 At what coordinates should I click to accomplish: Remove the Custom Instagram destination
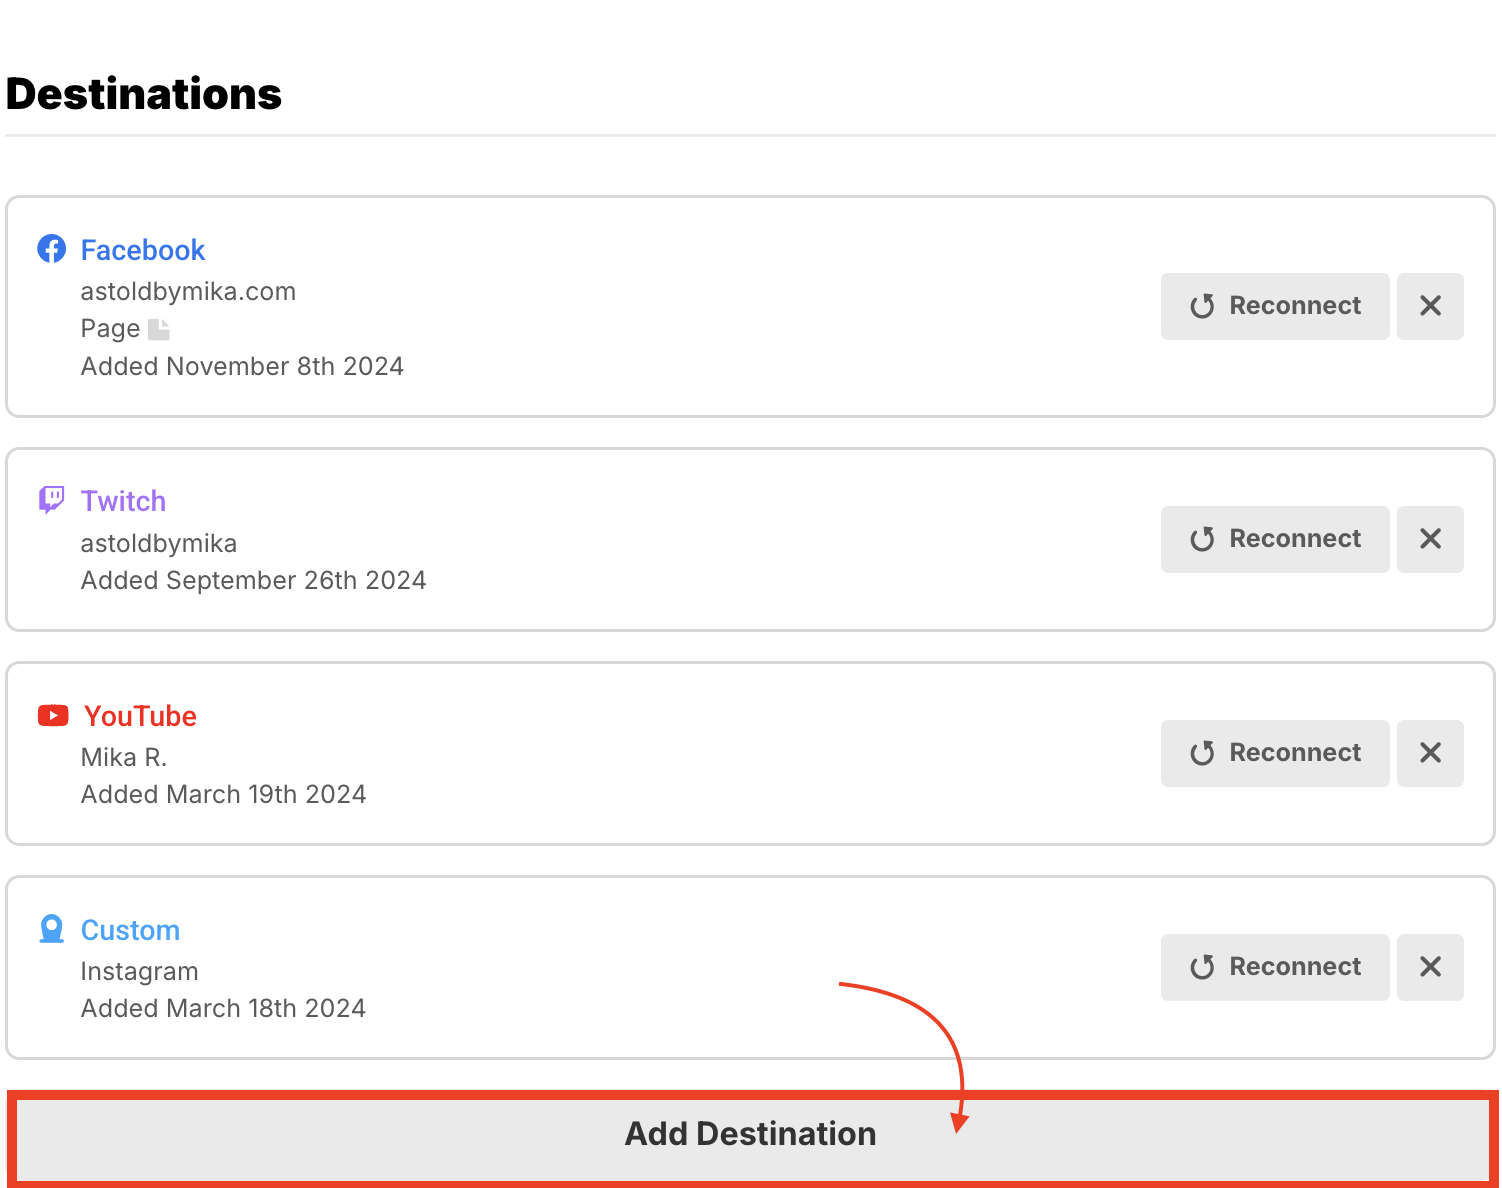click(1430, 967)
